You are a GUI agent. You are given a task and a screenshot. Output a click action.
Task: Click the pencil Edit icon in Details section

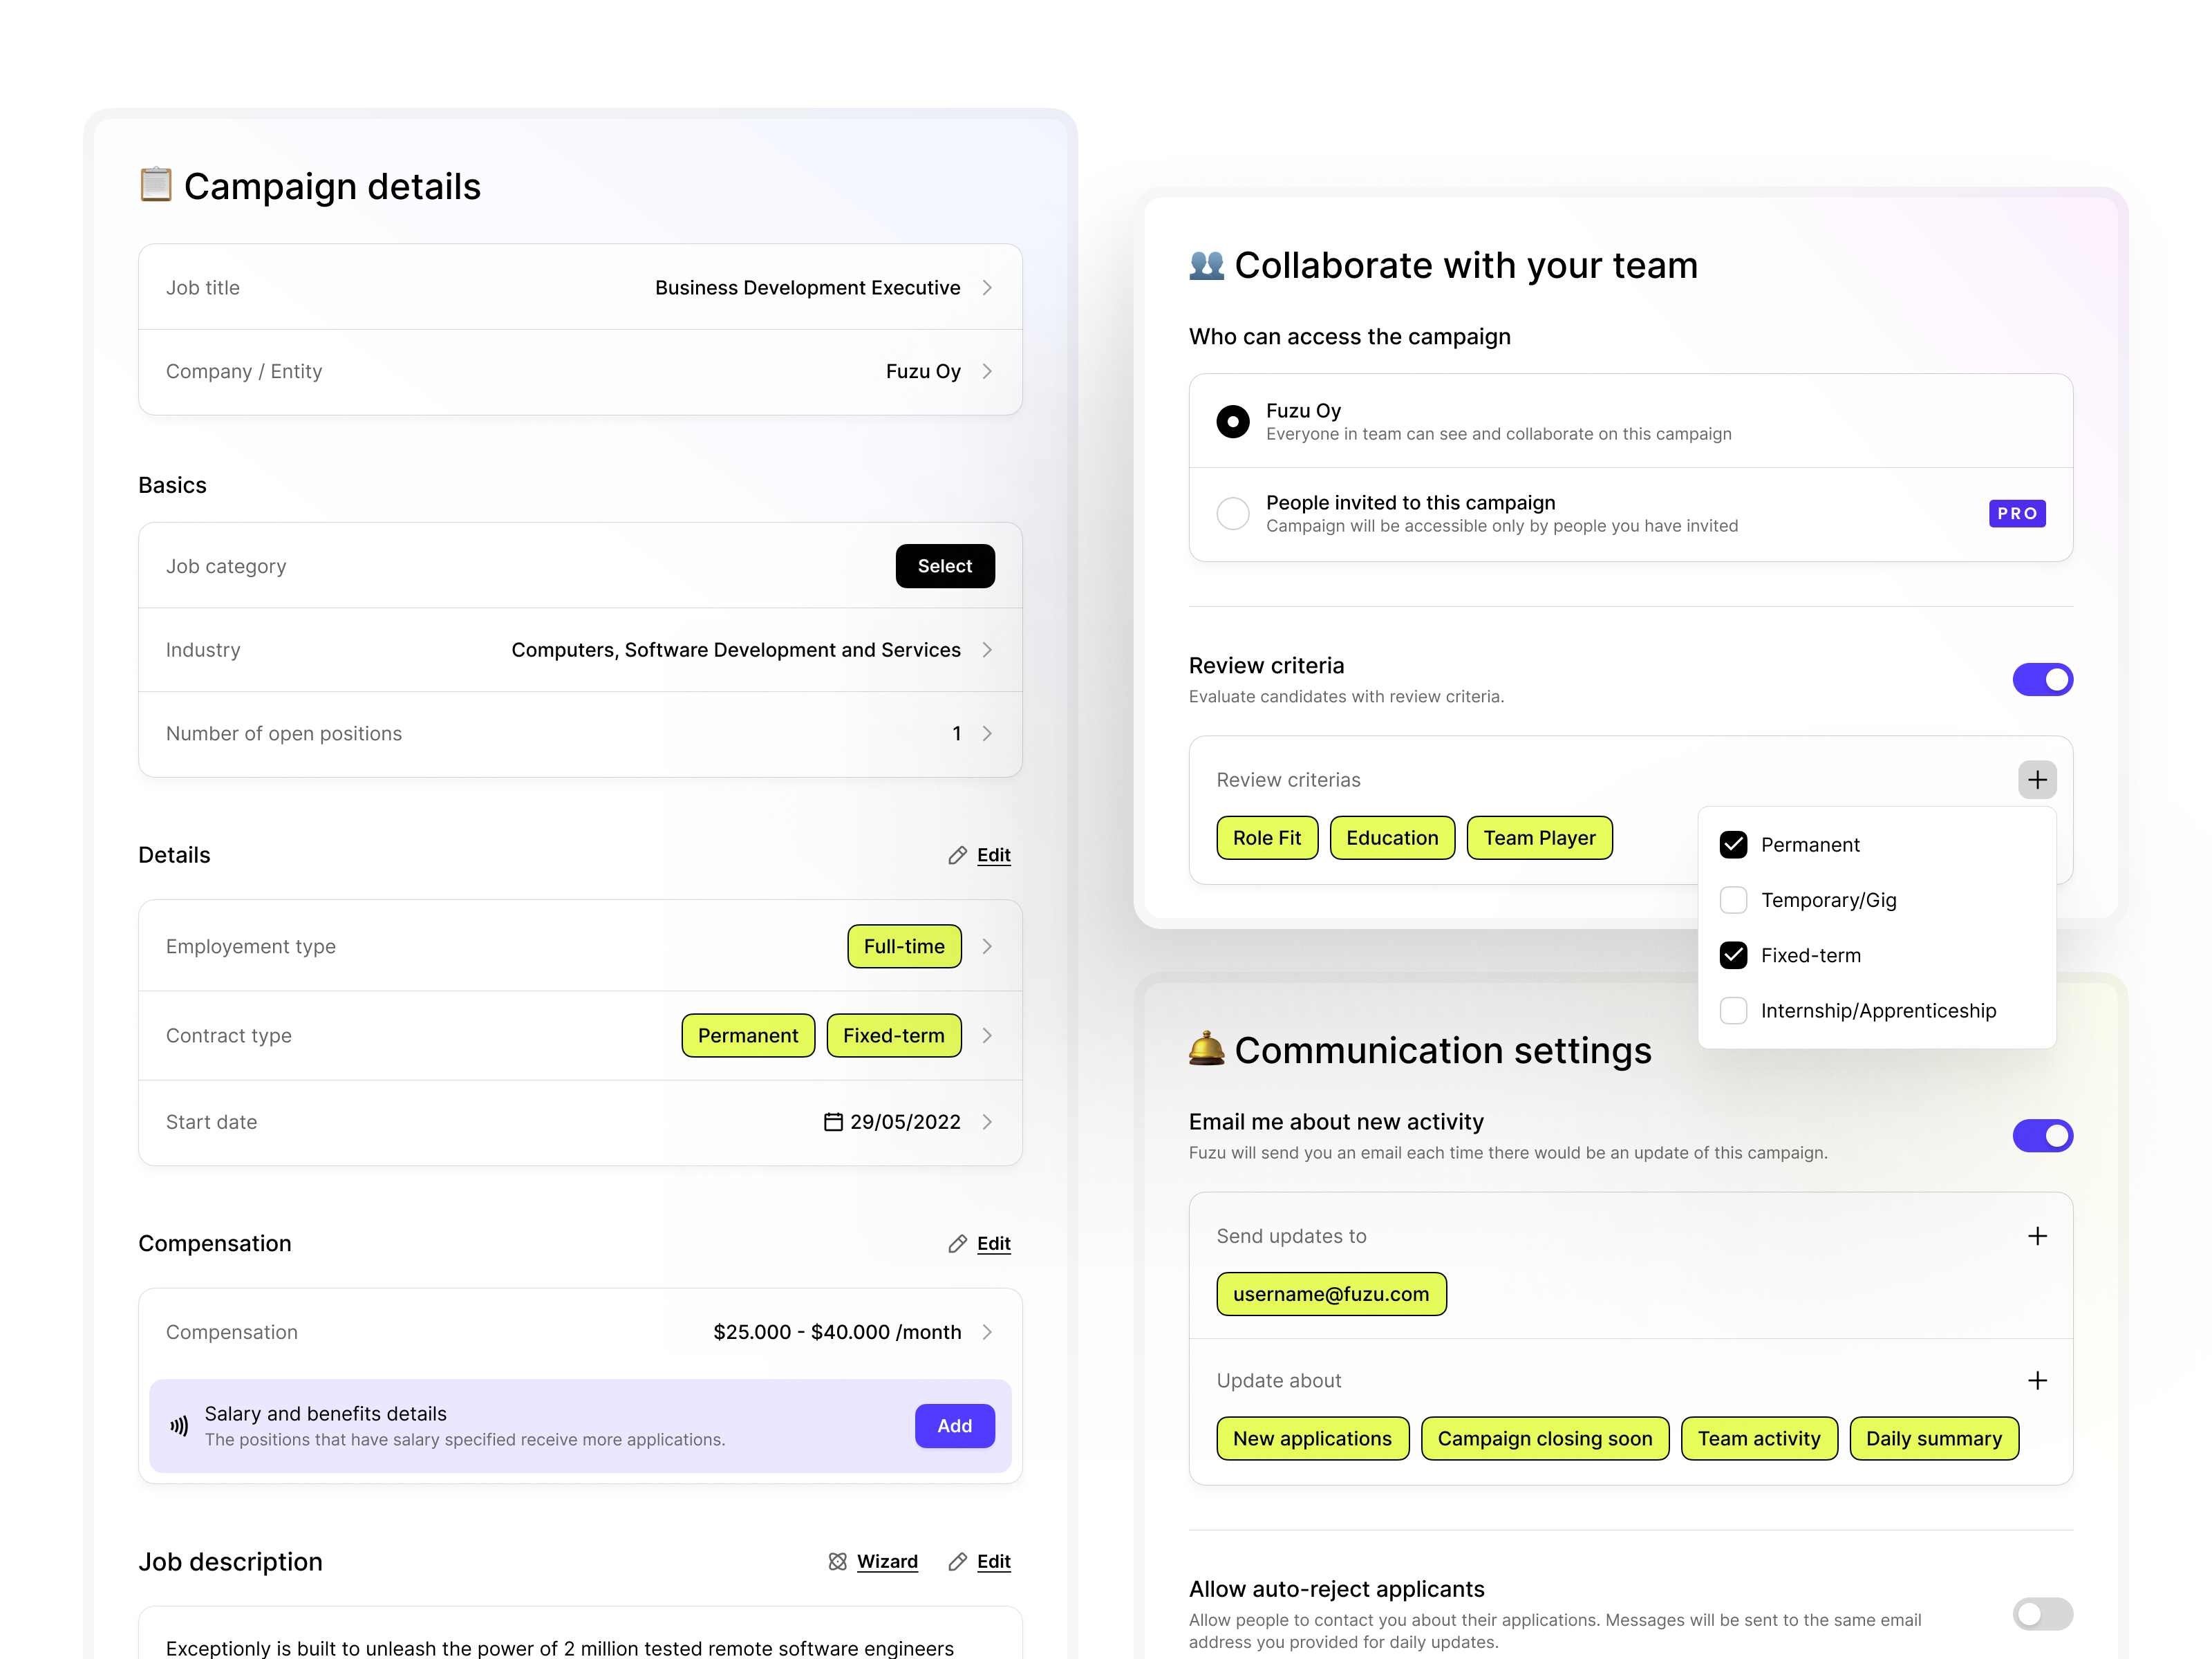click(x=958, y=855)
